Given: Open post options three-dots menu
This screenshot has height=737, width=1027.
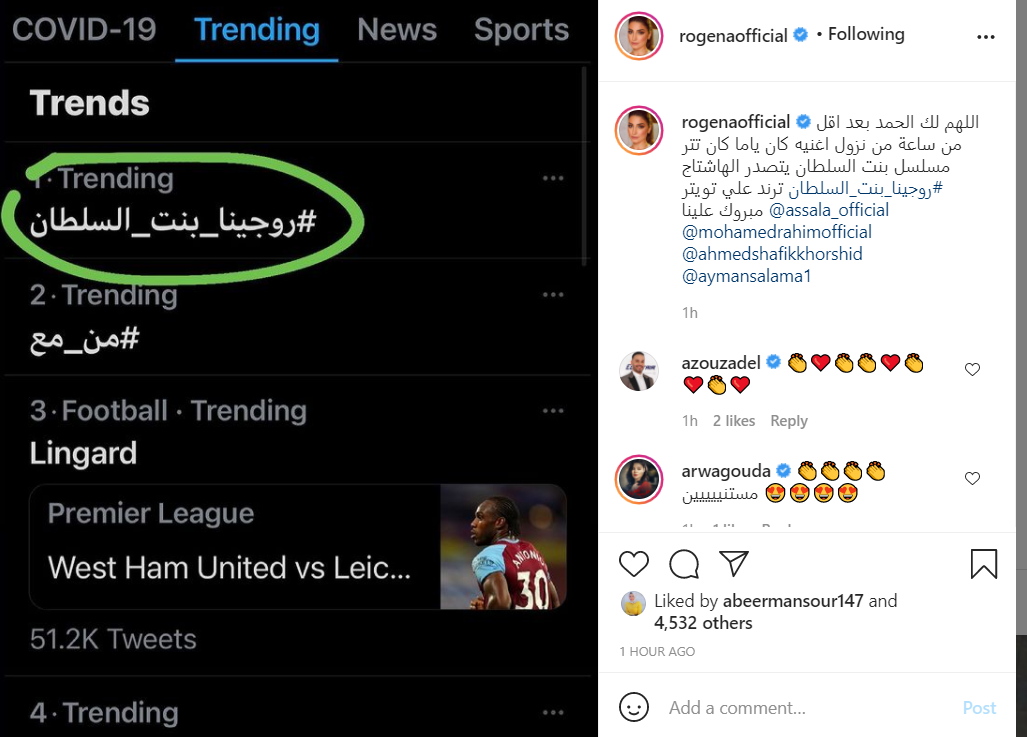Looking at the screenshot, I should click(985, 38).
